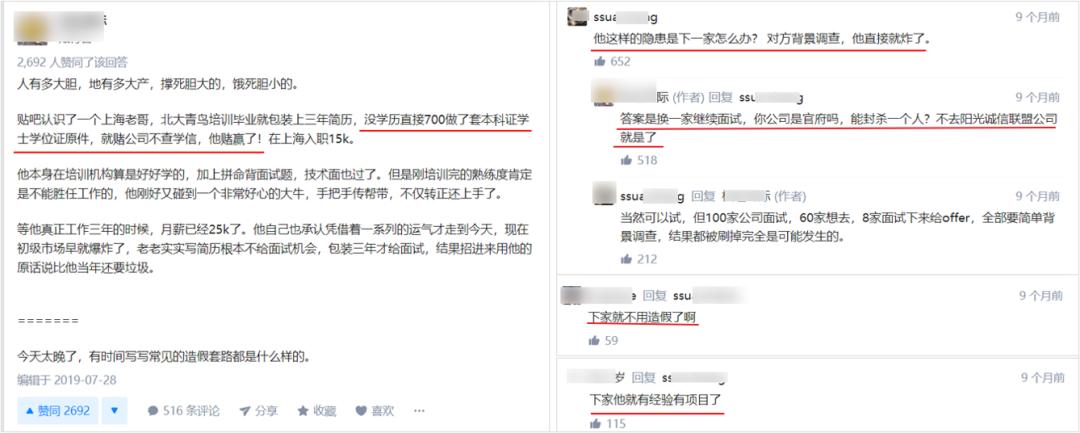Open the answer author's avatar at top left

click(x=30, y=28)
